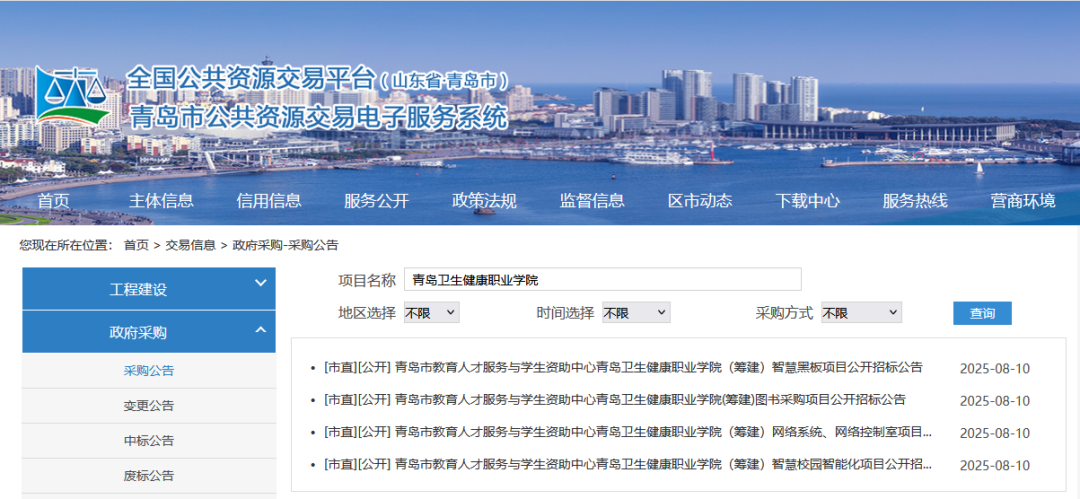1080x499 pixels.
Task: Open the 采购方式 dropdown
Action: [x=861, y=313]
